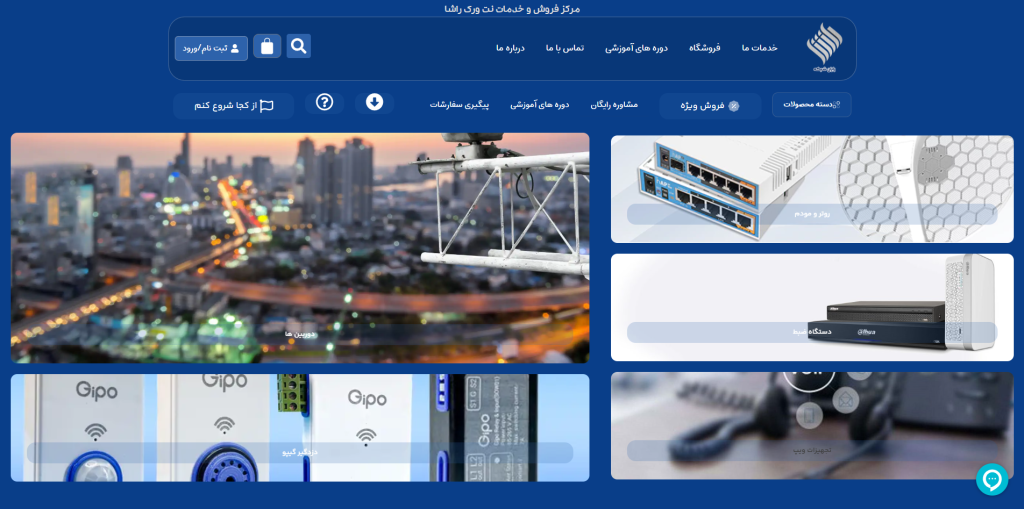Open the Dahua recorder device banner

tap(811, 307)
